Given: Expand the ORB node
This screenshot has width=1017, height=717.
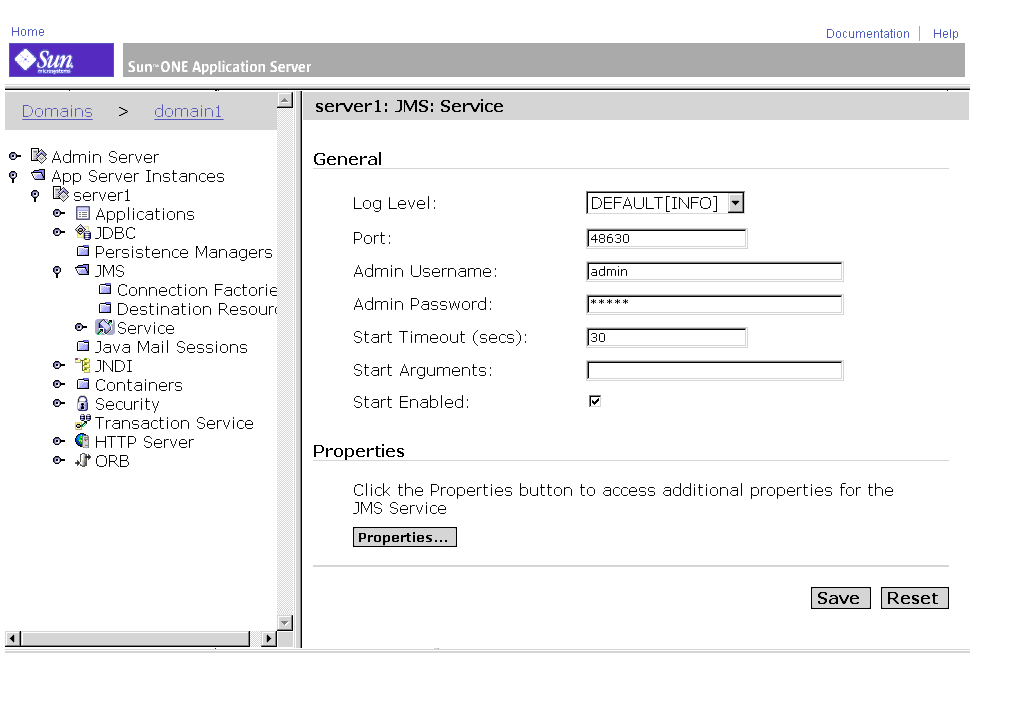Looking at the screenshot, I should click(x=58, y=460).
